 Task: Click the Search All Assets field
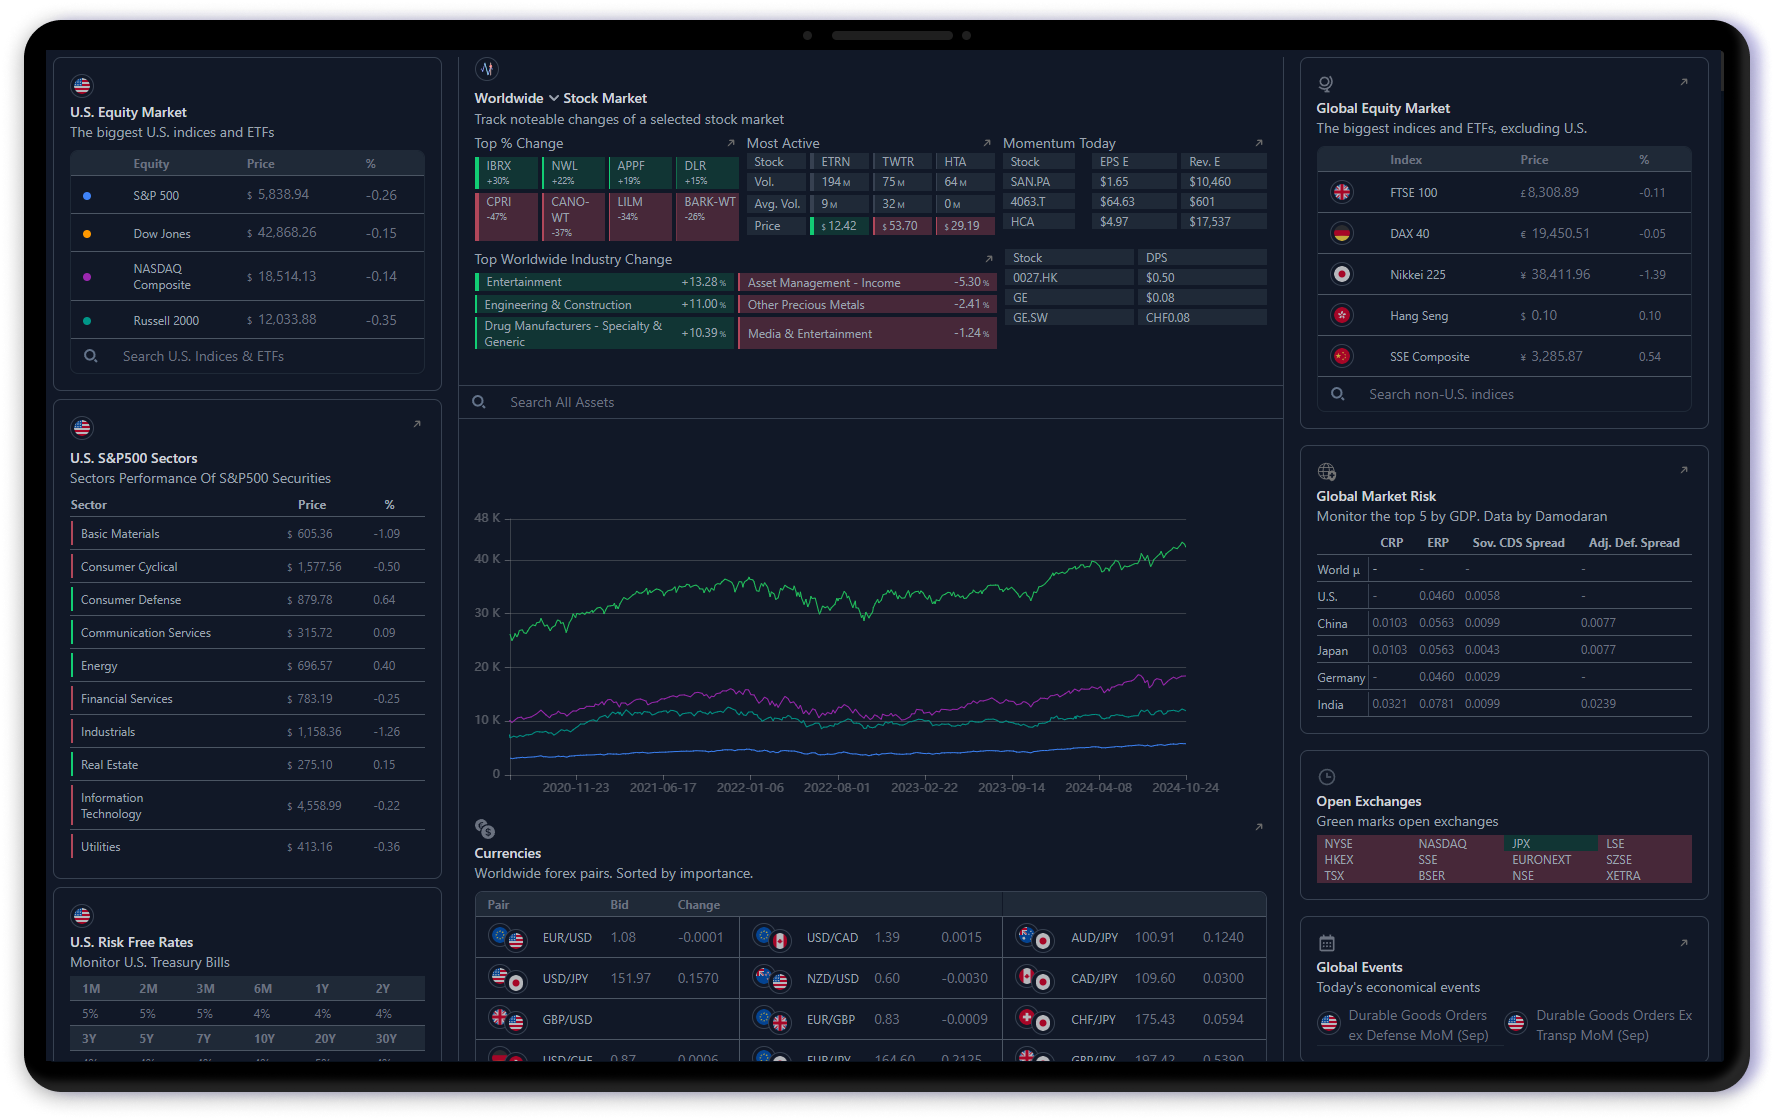pos(871,402)
